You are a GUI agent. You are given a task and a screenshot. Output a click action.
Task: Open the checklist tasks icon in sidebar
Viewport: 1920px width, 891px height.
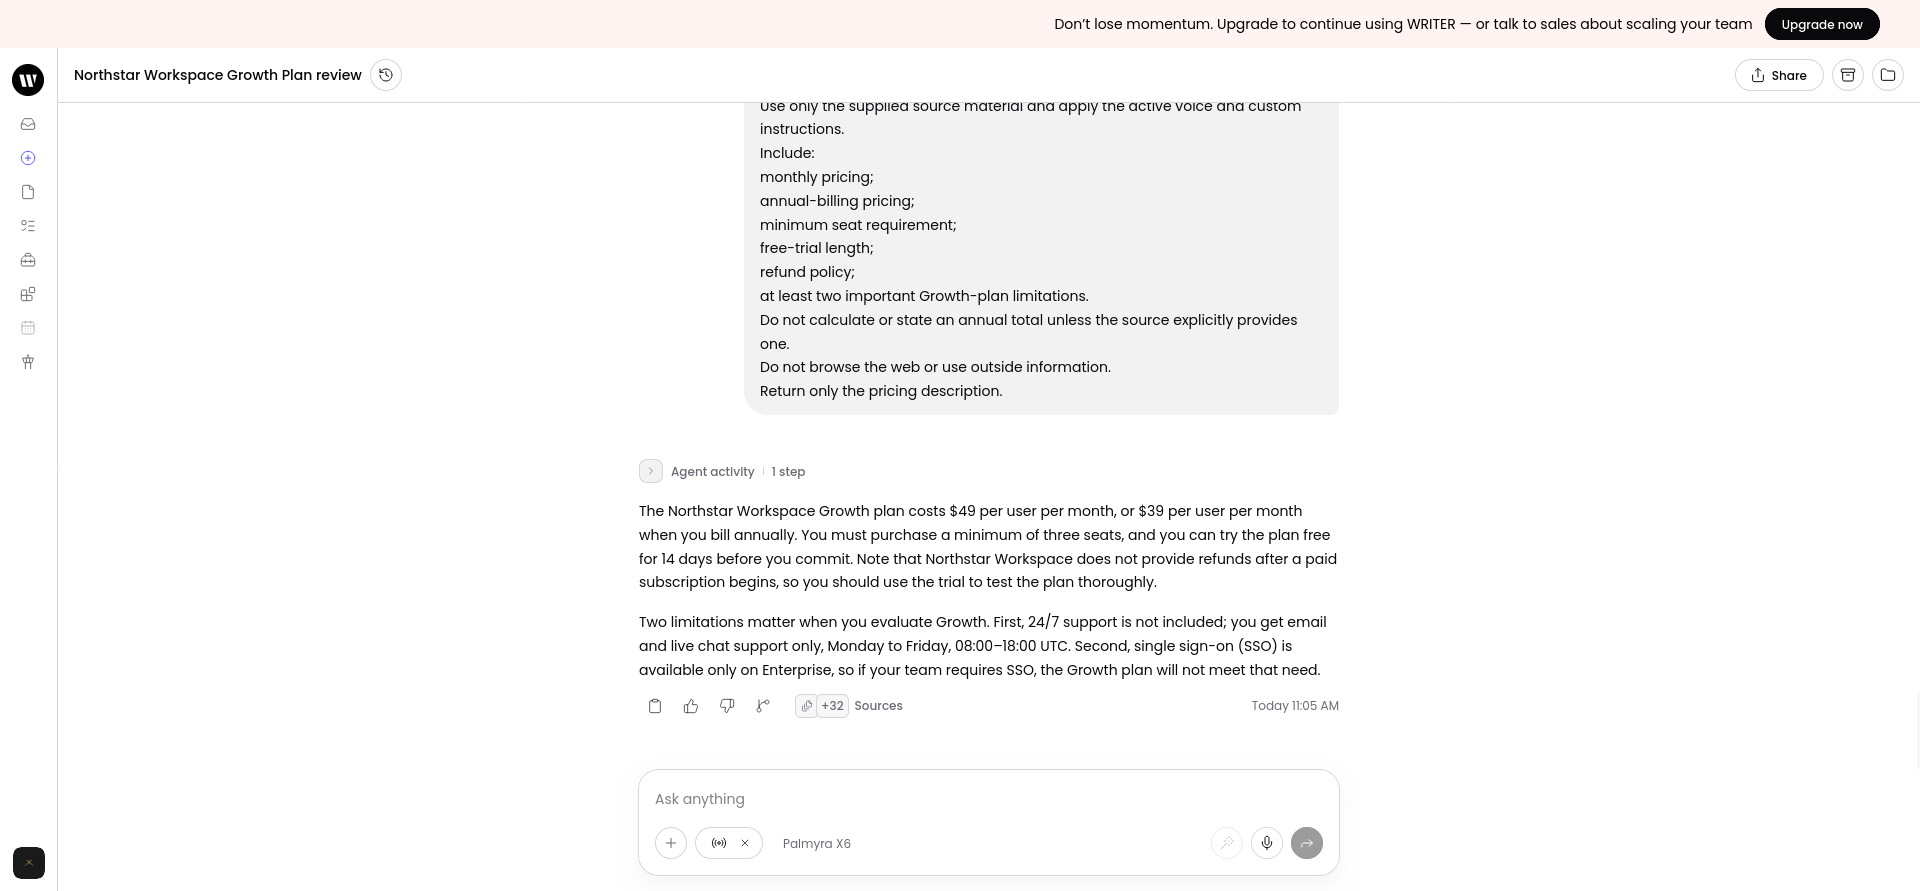click(28, 226)
